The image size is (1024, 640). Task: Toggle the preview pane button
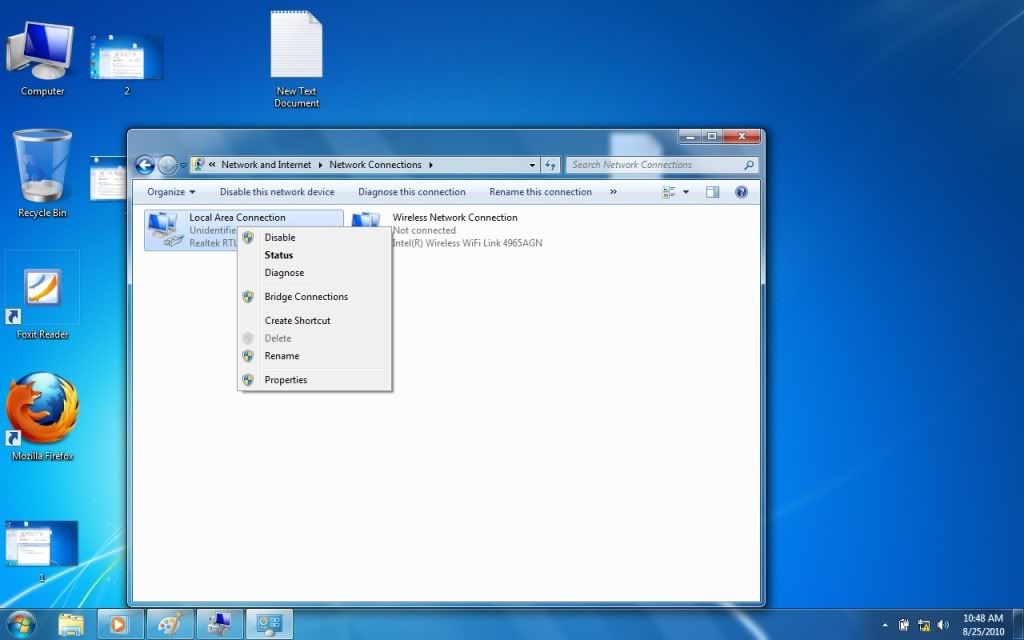(712, 192)
